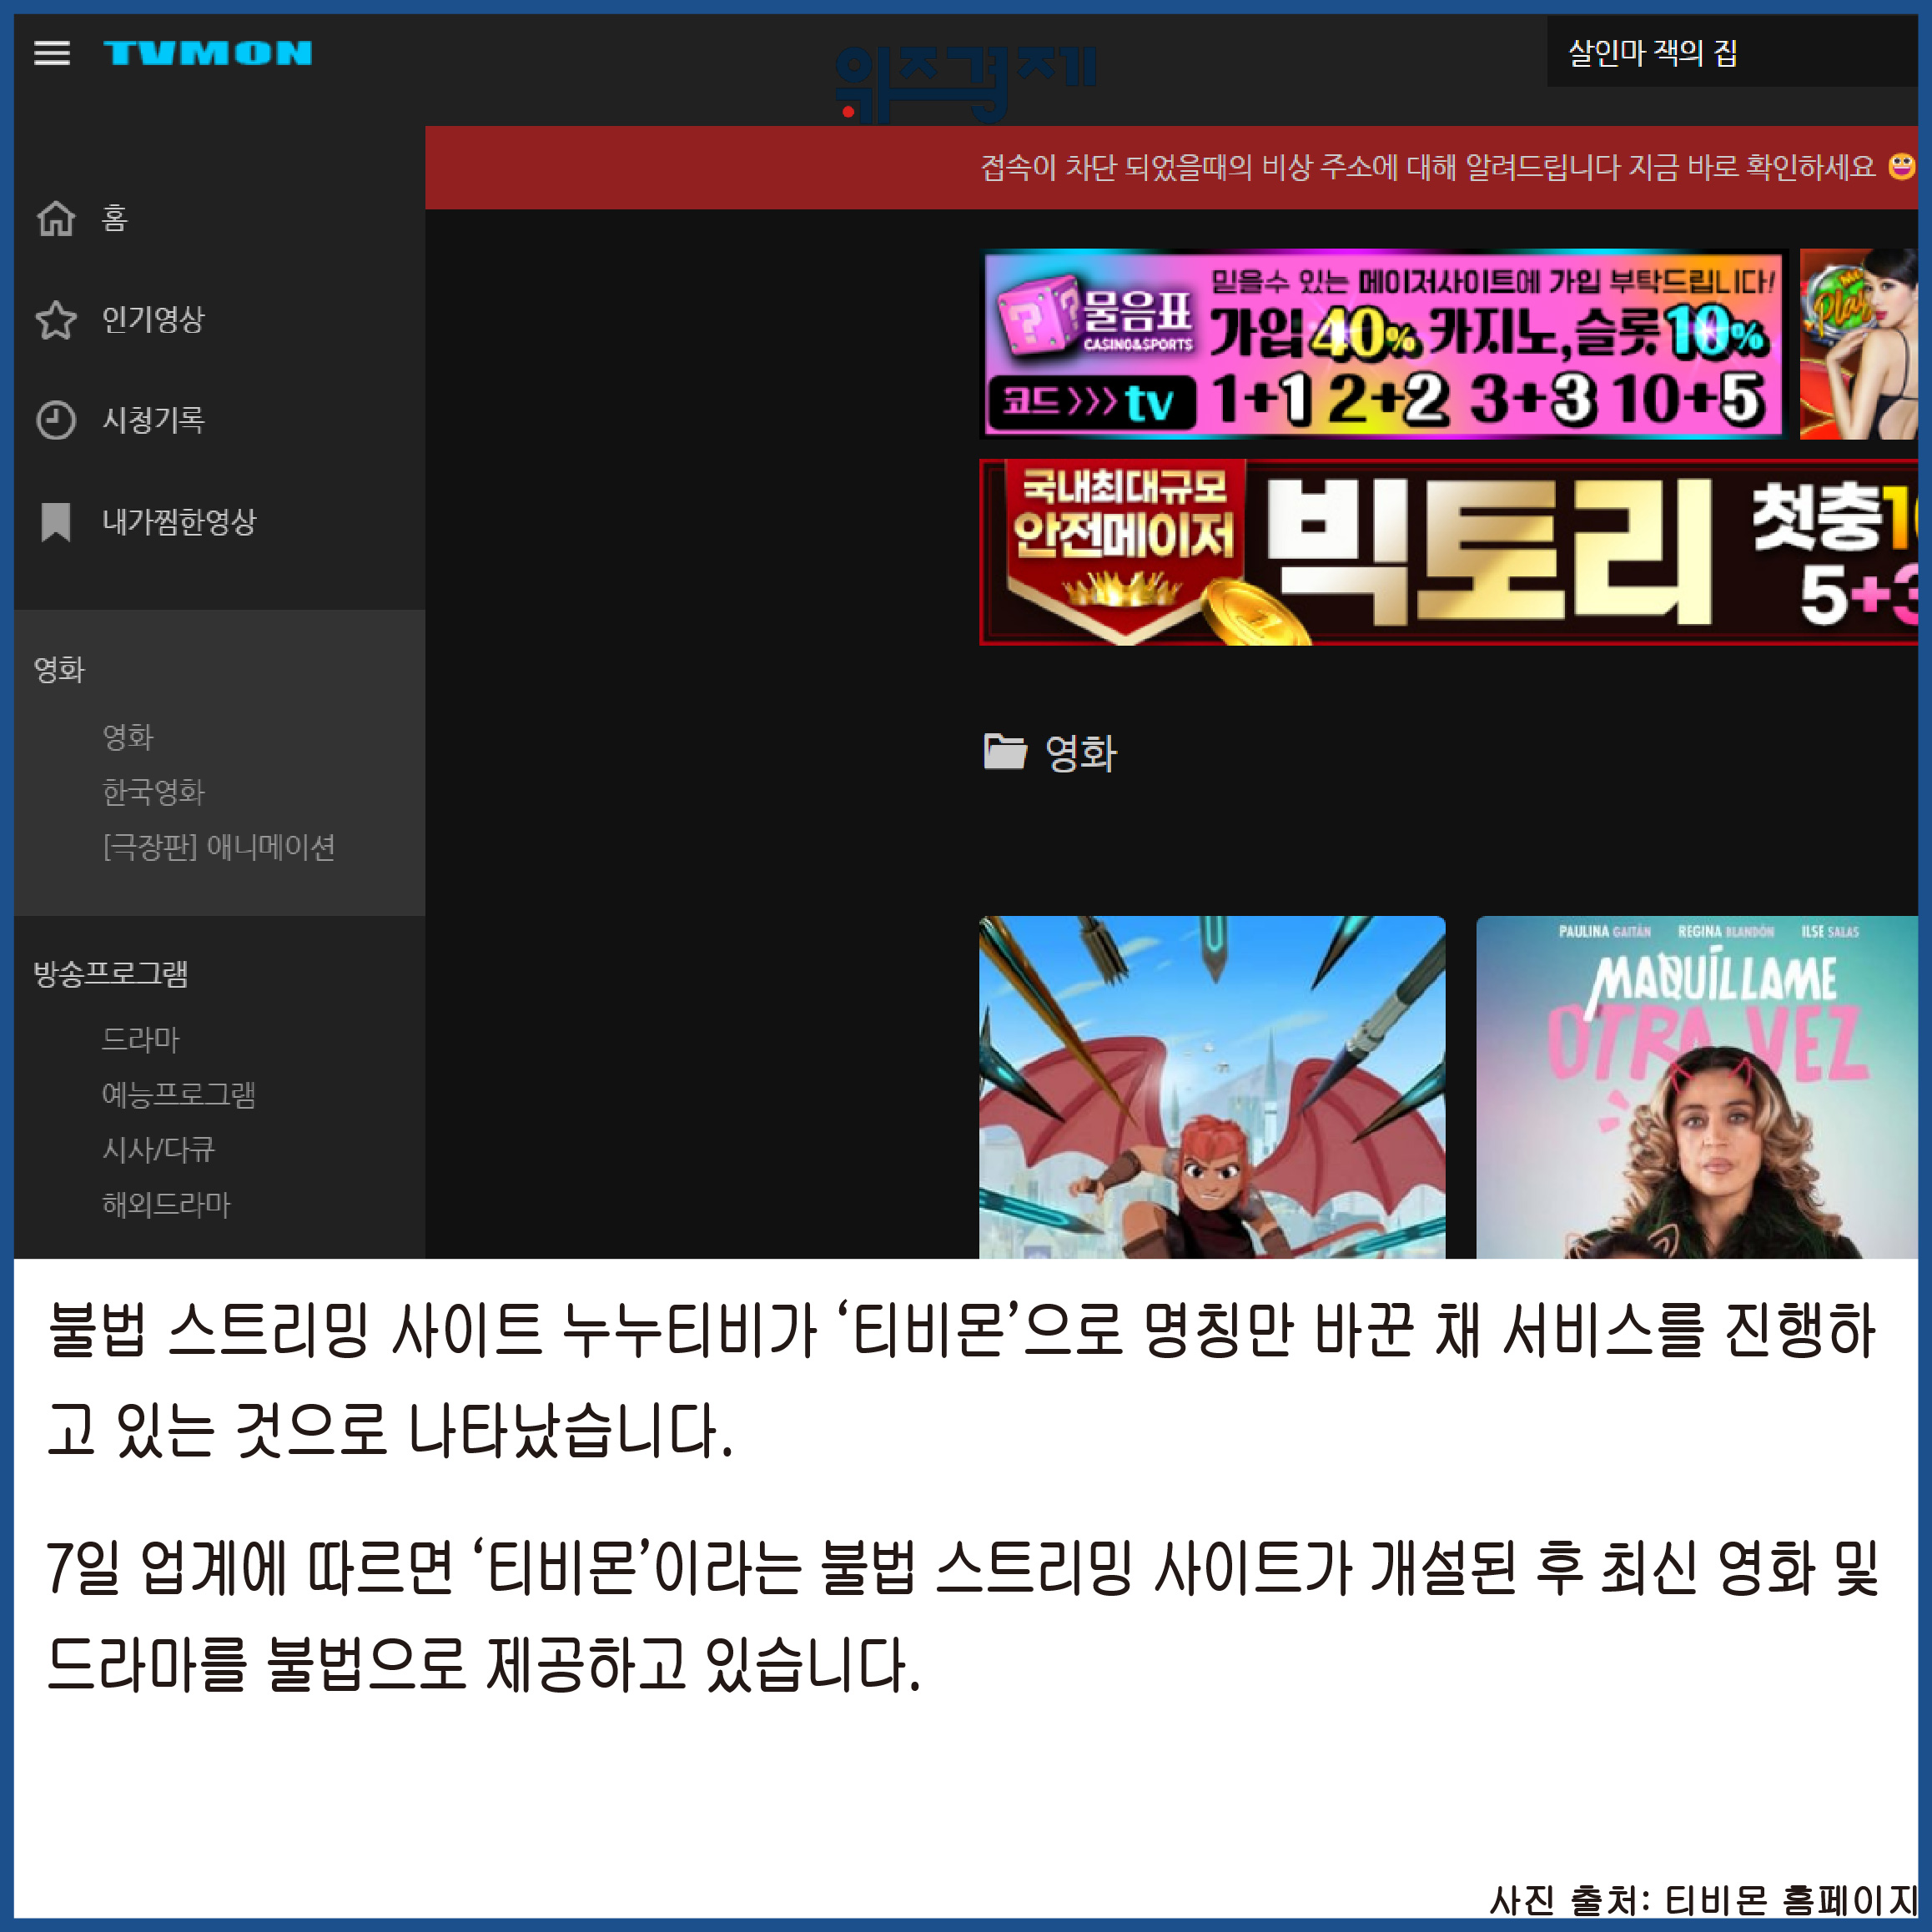Expand the 방송프로그램 sidebar section header
Screen dimensions: 1932x1932
click(110, 973)
